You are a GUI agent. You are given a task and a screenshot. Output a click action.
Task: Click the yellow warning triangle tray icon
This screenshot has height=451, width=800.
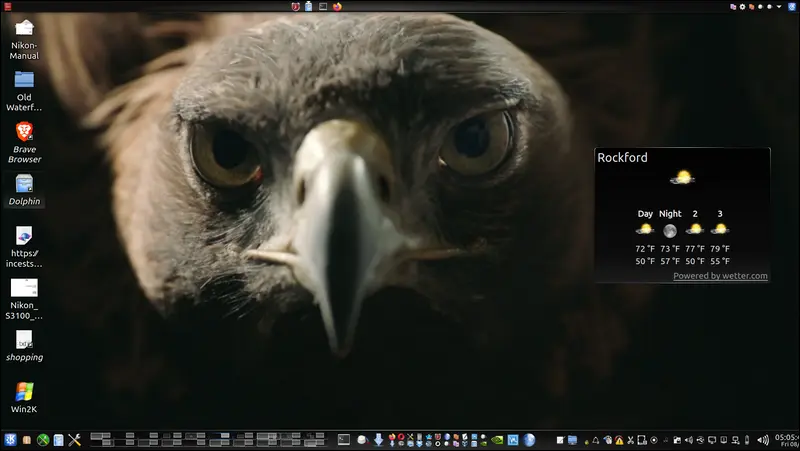point(619,440)
